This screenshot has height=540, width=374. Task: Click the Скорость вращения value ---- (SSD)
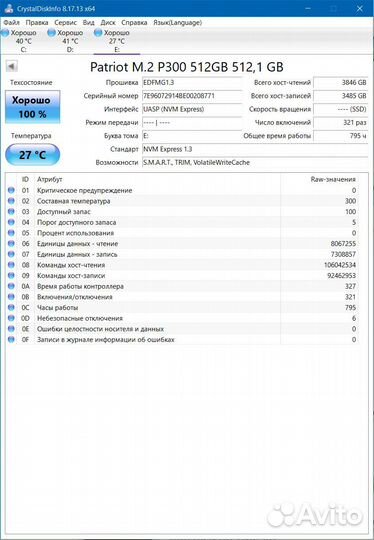(341, 110)
